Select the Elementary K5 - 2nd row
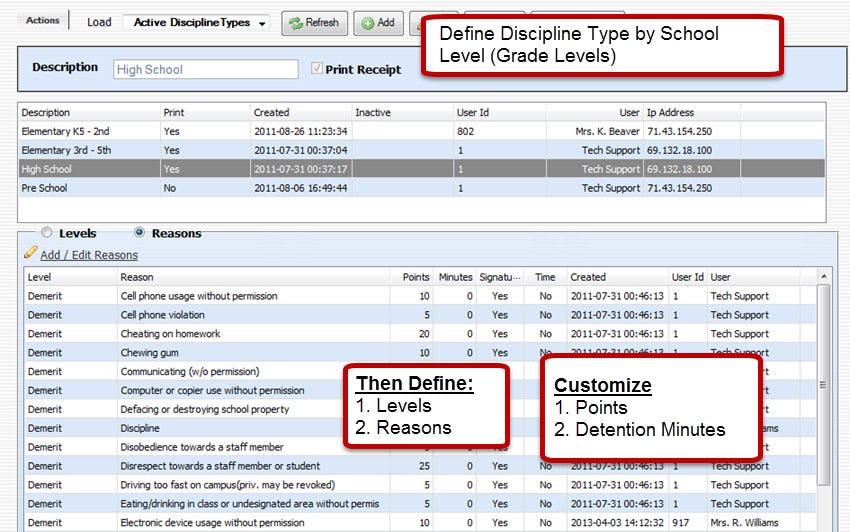 tap(422, 131)
